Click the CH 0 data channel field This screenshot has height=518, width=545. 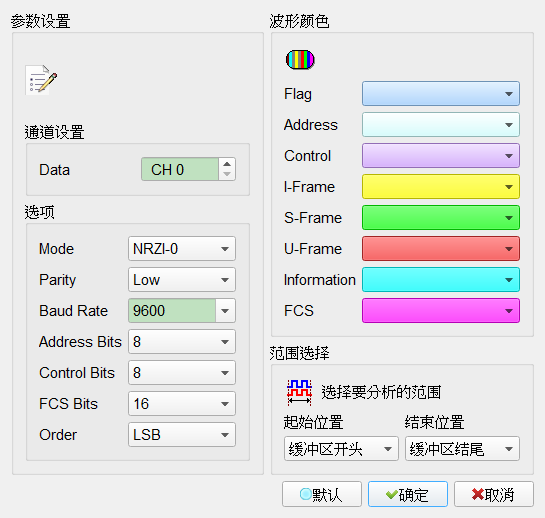click(x=180, y=169)
